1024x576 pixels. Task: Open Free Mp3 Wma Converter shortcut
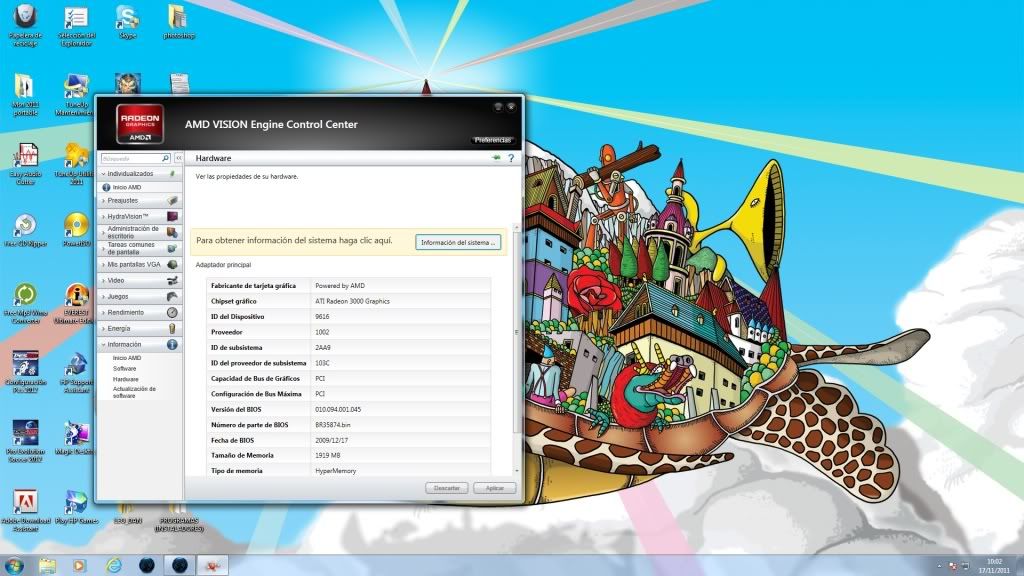pyautogui.click(x=25, y=304)
